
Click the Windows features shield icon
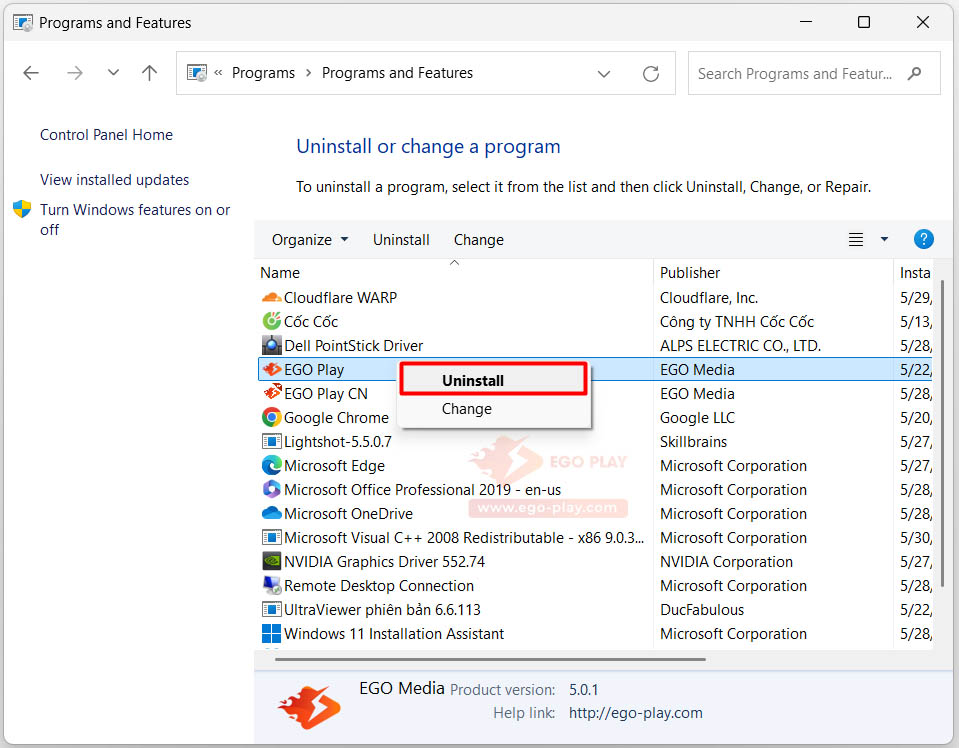tap(22, 209)
